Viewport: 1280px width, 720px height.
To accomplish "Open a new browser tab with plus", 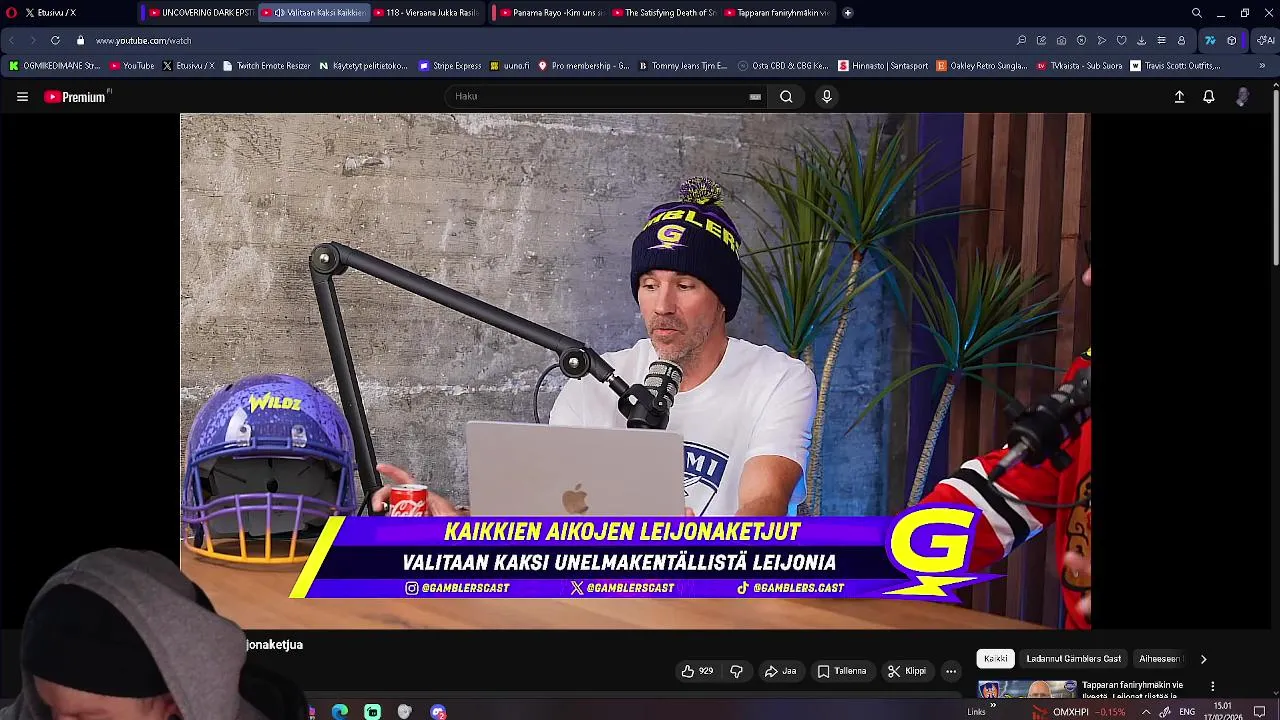I will [x=847, y=13].
